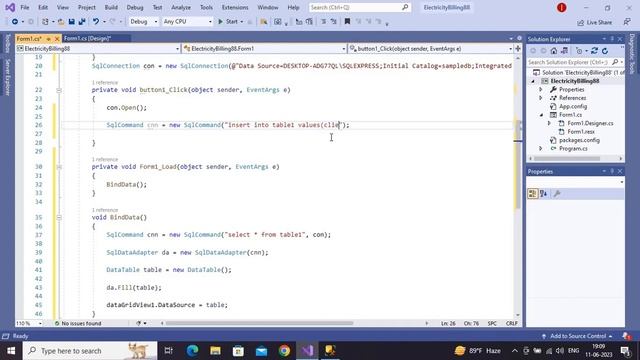The height and width of the screenshot is (360, 640).
Task: Switch to Form1.cs [Design] tab
Action: pos(87,38)
